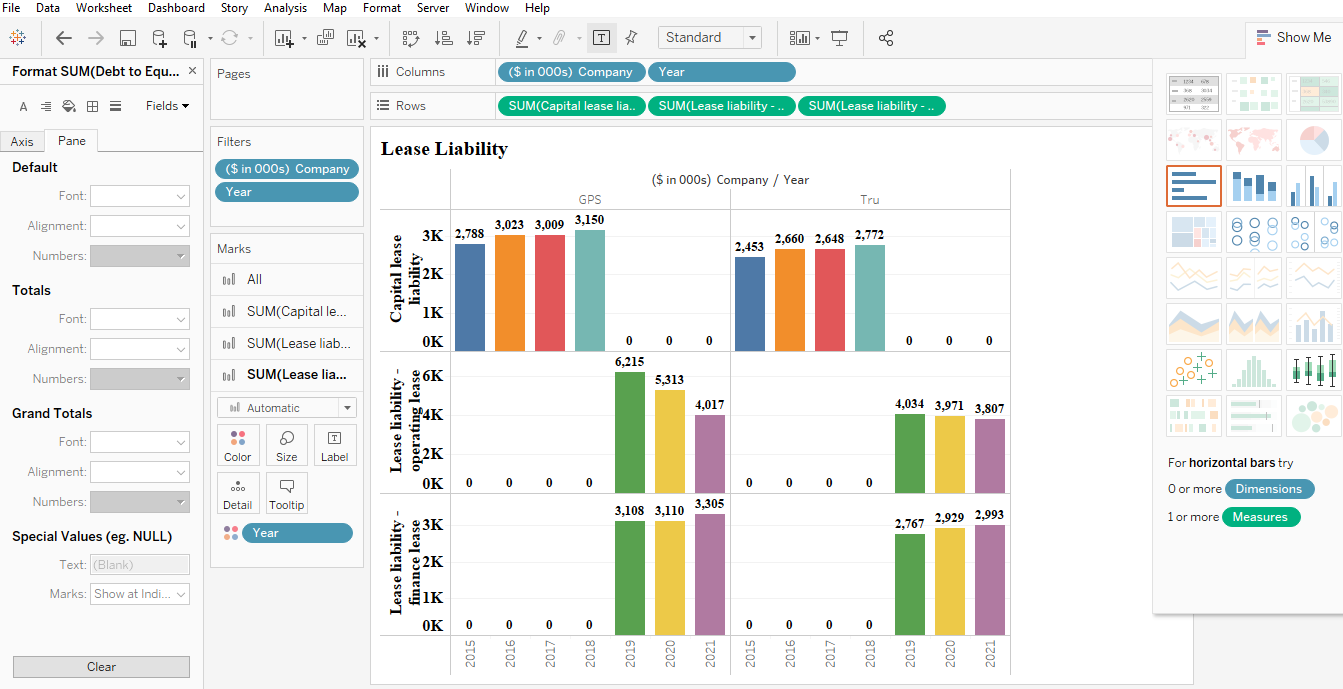Select the horizontal bars chart in Show Me
This screenshot has height=689, width=1343.
(1193, 186)
